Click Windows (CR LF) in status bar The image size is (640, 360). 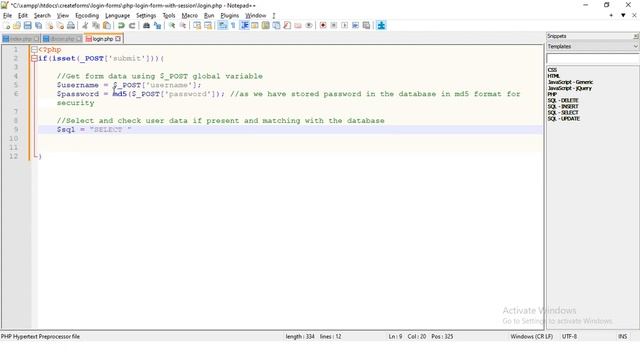(x=531, y=337)
